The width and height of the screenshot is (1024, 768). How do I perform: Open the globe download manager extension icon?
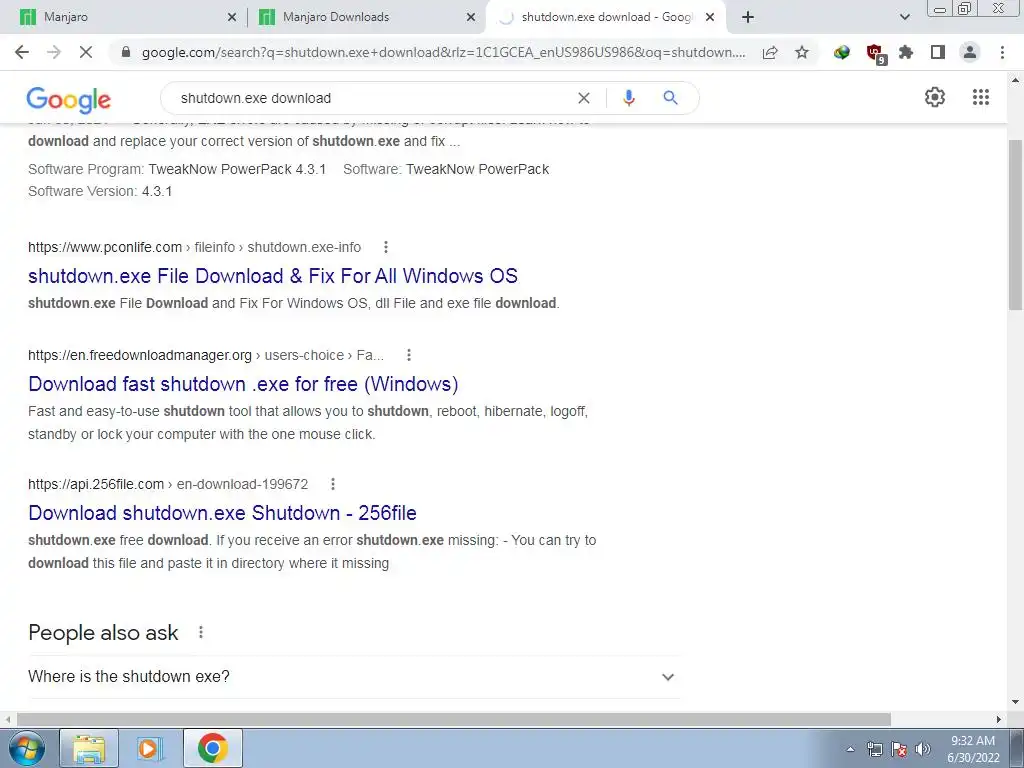click(842, 52)
